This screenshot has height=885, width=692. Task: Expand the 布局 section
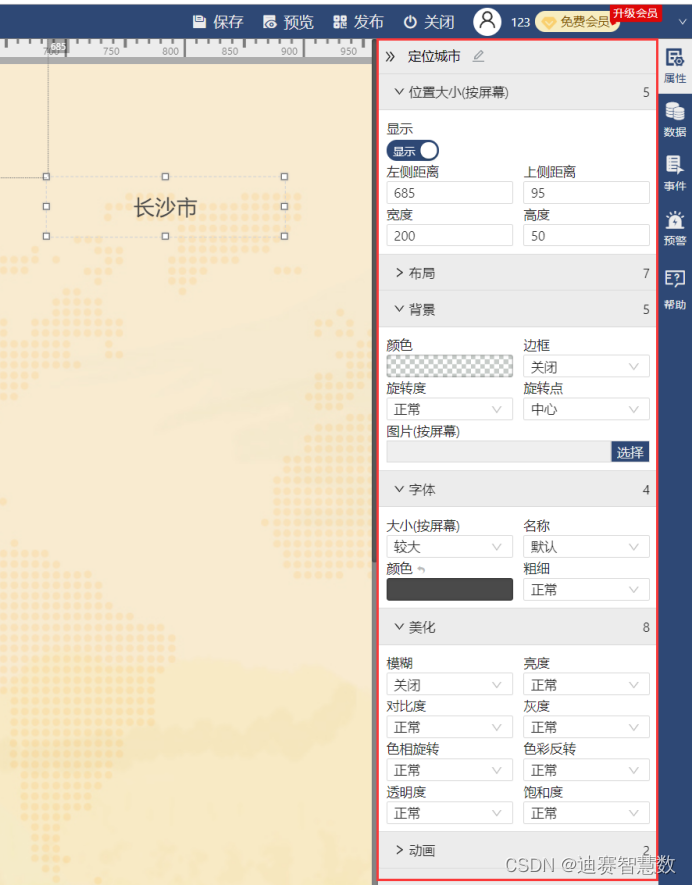(518, 273)
